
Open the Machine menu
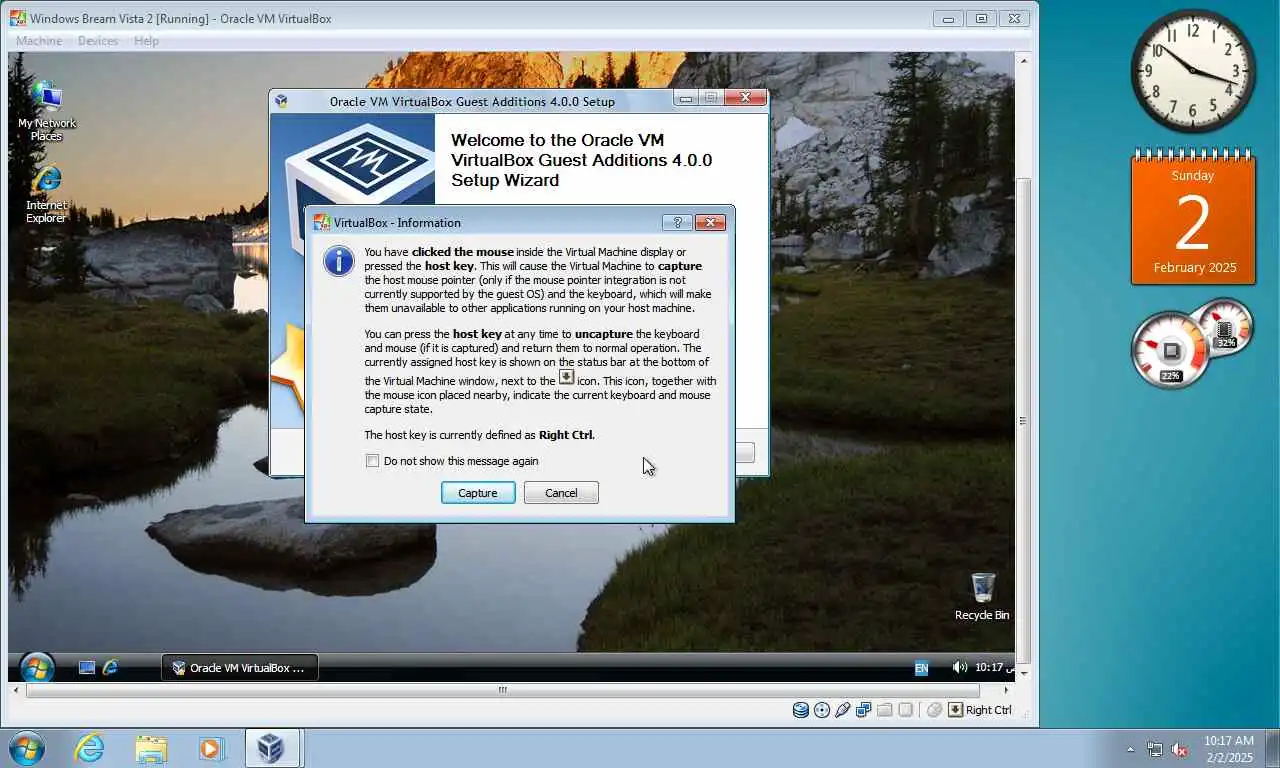[39, 41]
